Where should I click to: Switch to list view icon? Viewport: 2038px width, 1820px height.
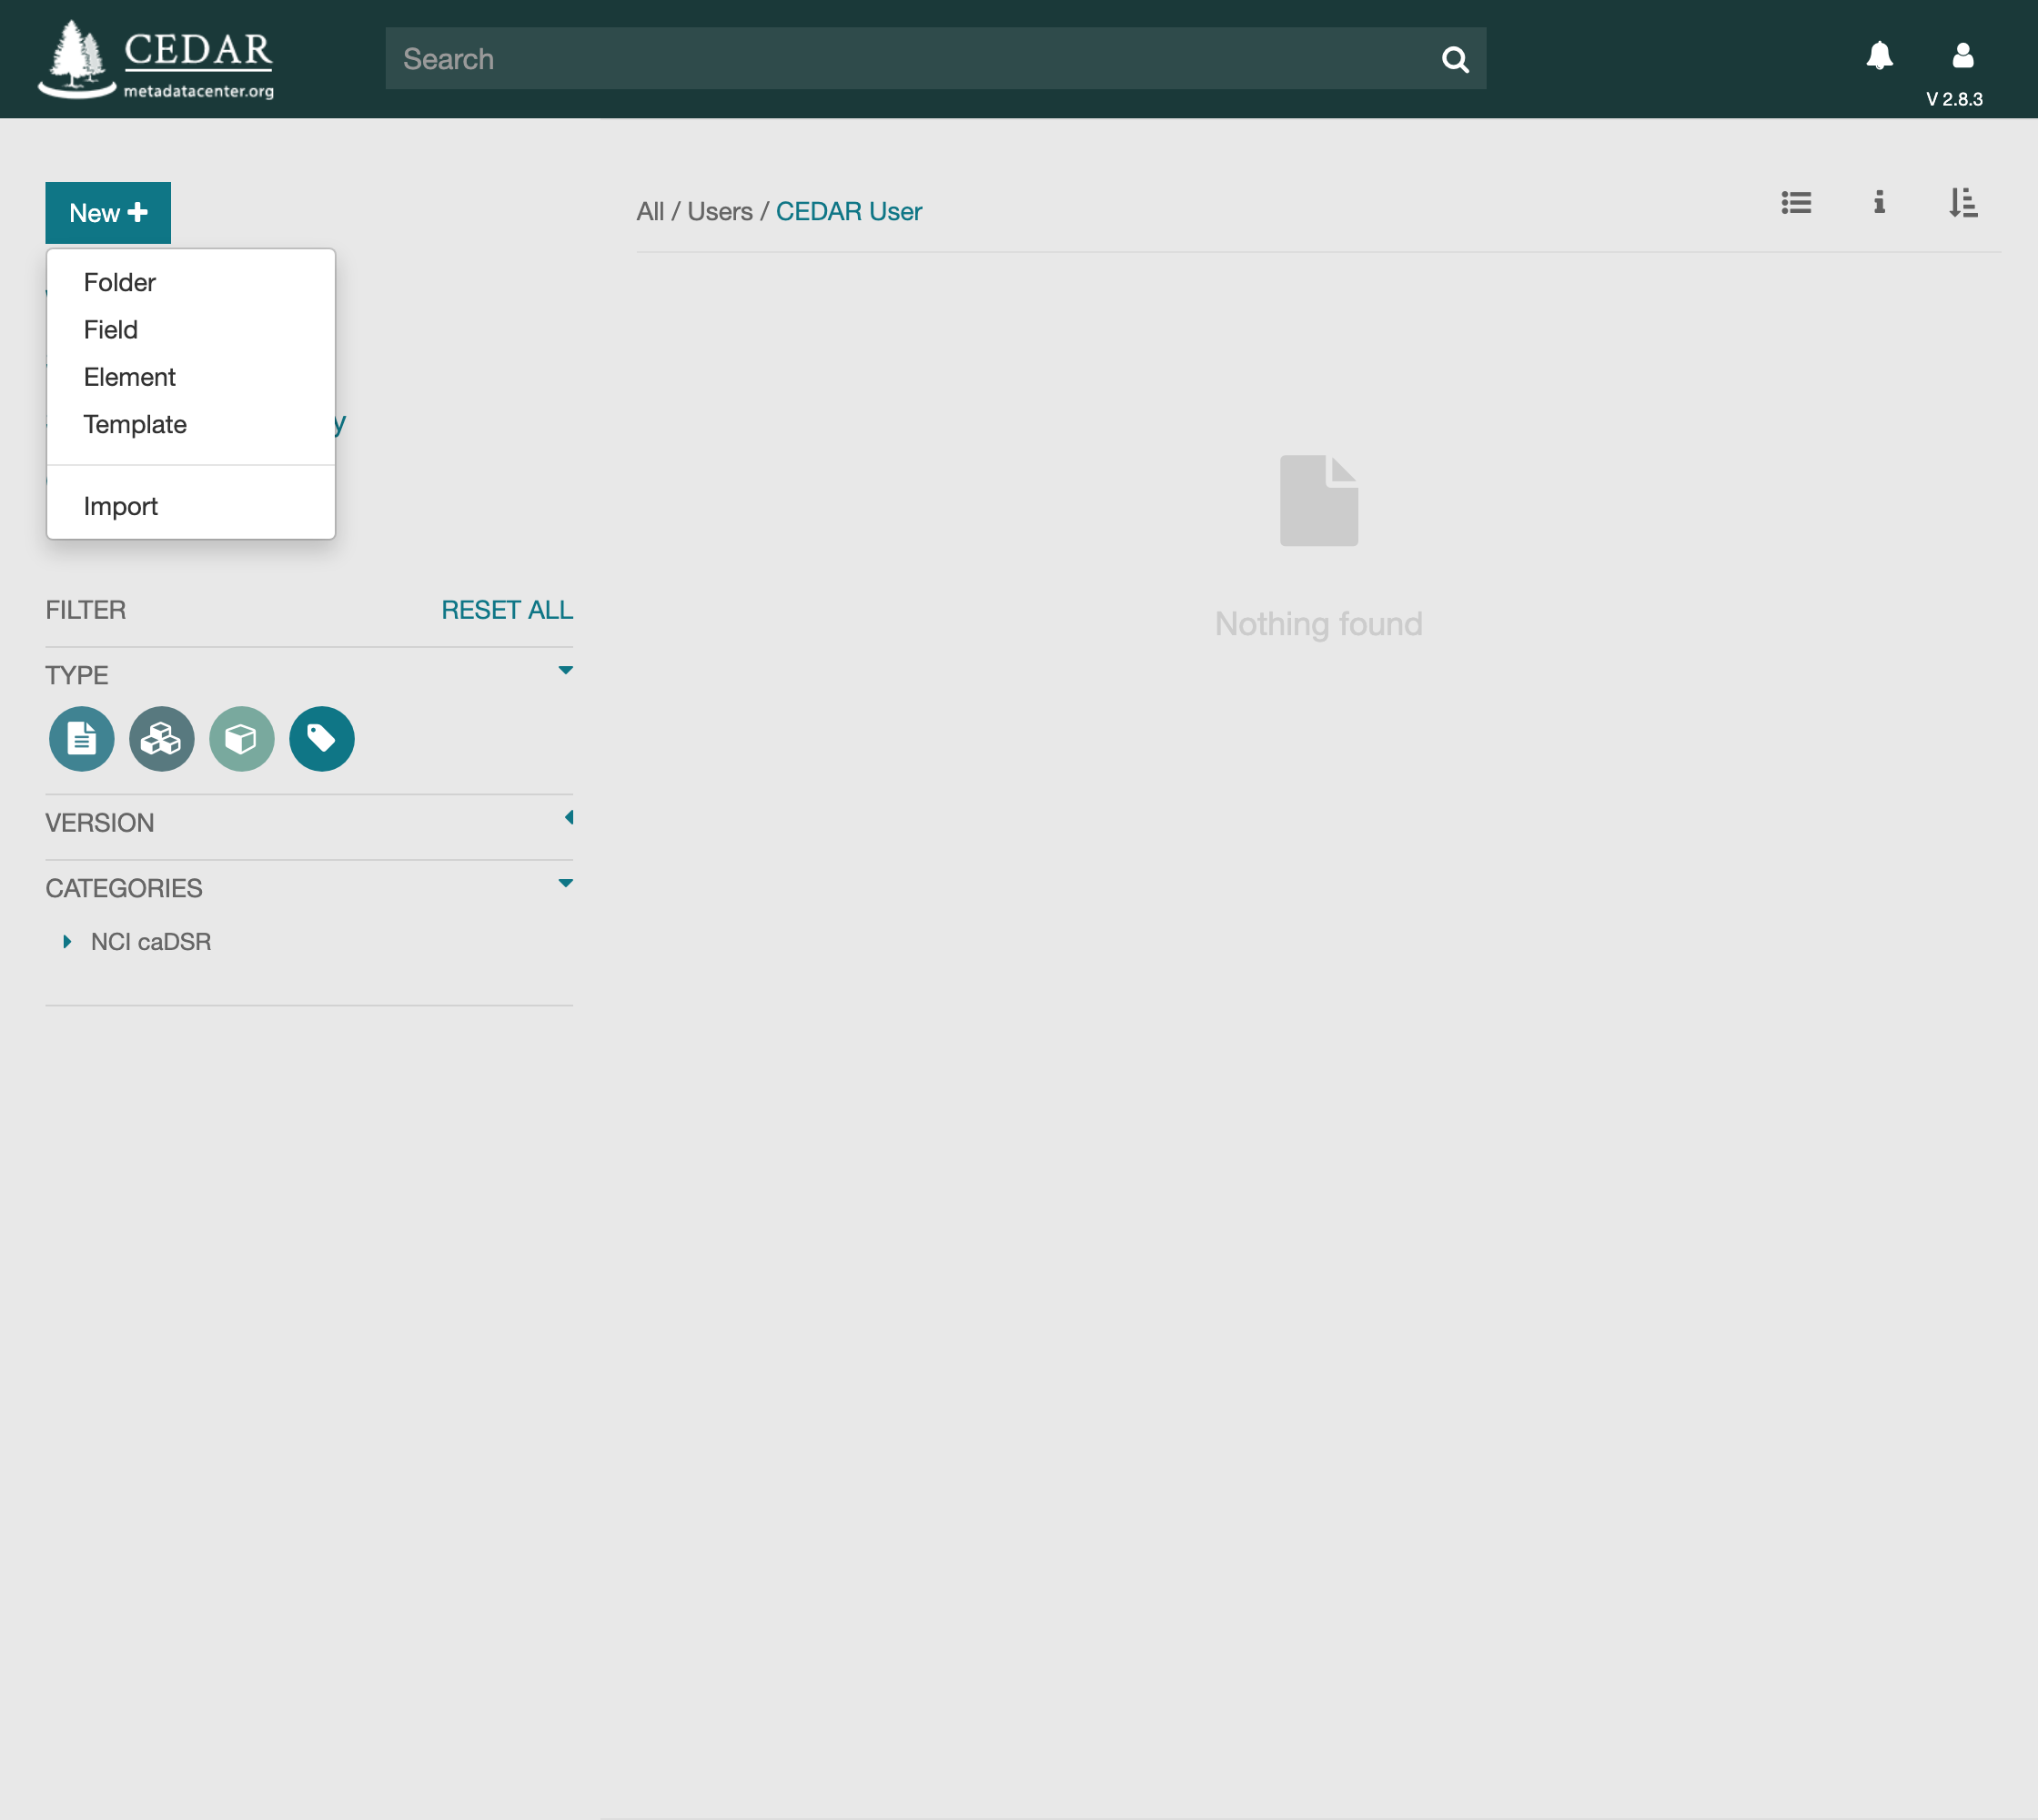click(x=1796, y=203)
